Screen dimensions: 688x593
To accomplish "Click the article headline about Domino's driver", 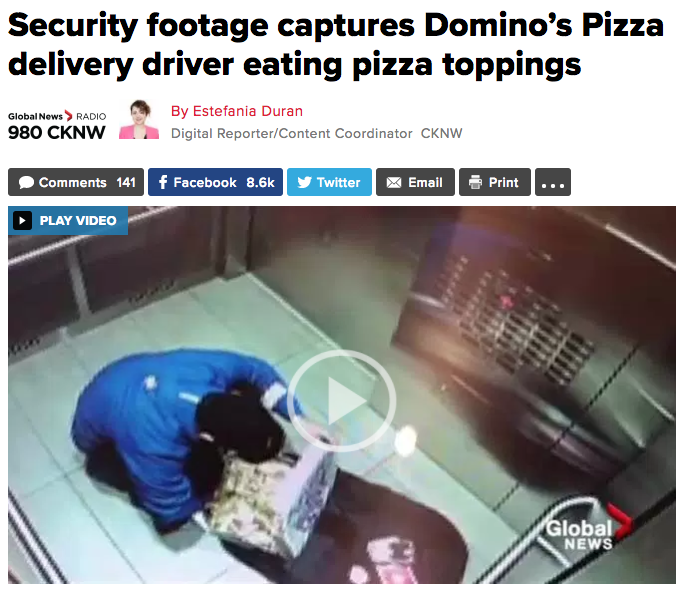I will (336, 45).
